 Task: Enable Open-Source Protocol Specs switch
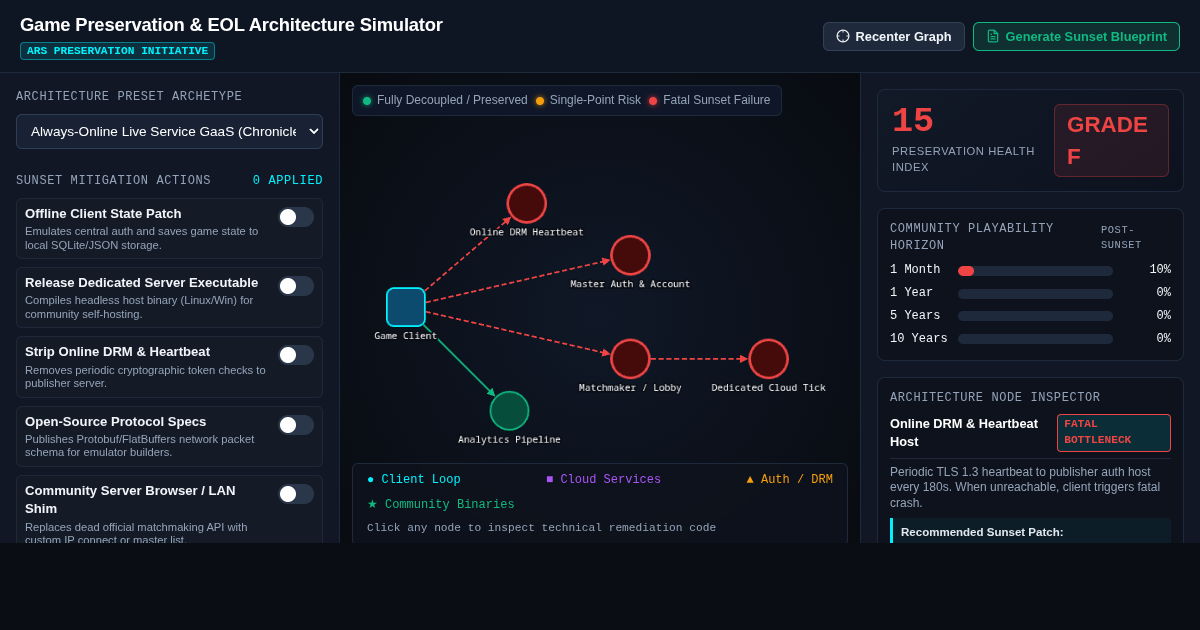(x=296, y=425)
